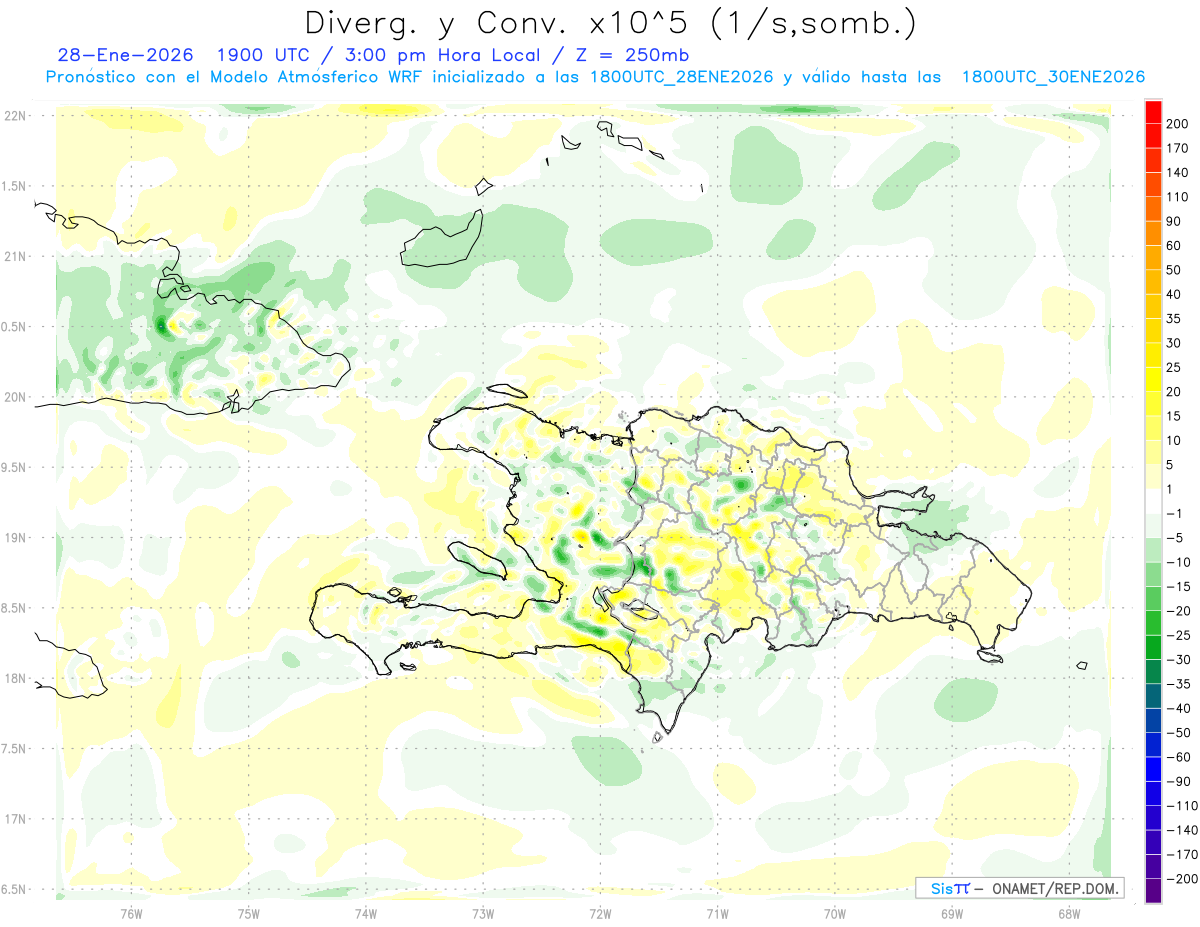Screen dimensions: 1200x927
Task: Click the positive '40' colorbar value
Action: click(1173, 294)
